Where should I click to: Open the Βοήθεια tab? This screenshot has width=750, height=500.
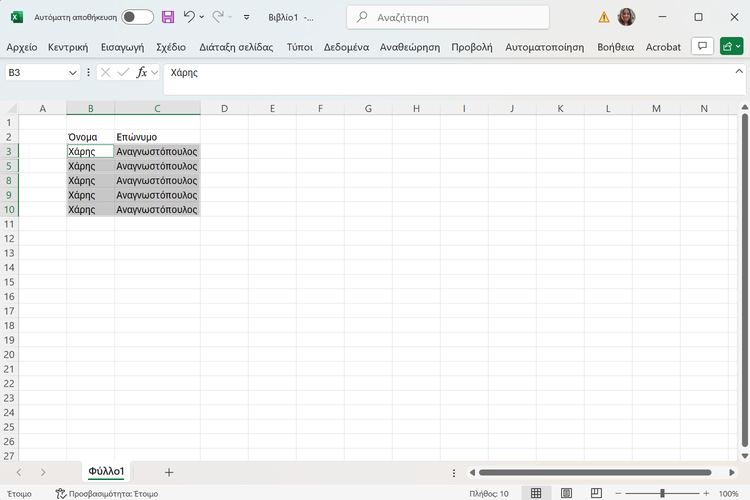coord(616,47)
